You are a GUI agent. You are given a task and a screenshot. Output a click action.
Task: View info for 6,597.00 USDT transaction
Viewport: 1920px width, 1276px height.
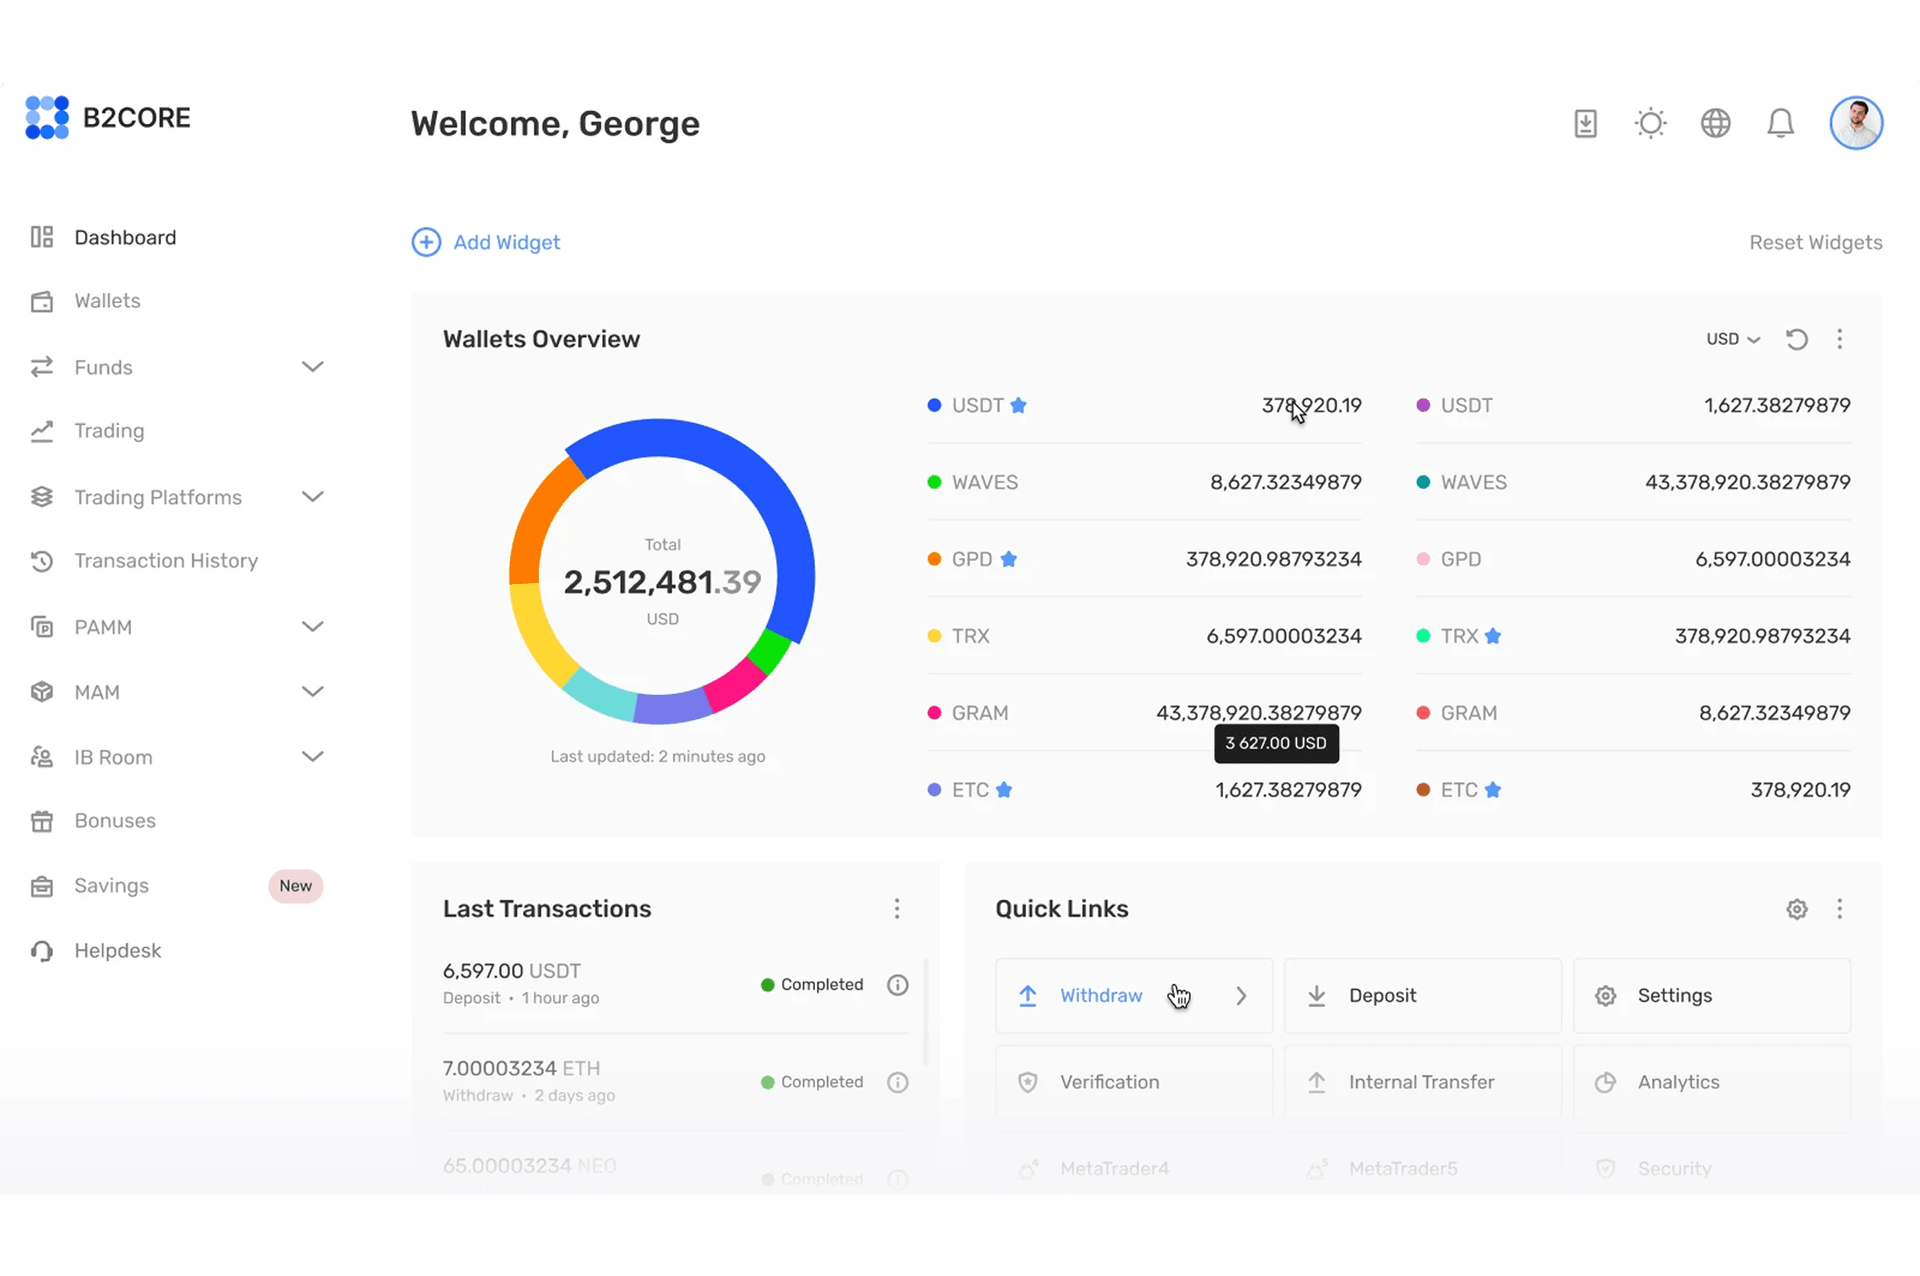[x=897, y=985]
